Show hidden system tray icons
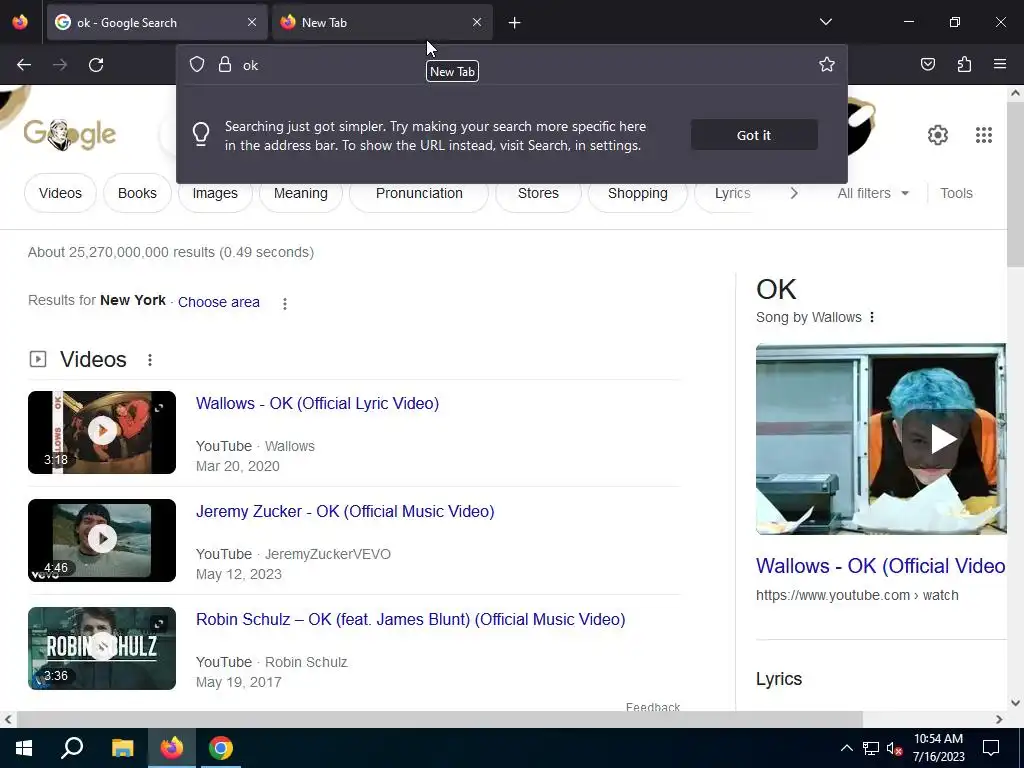 [x=846, y=748]
